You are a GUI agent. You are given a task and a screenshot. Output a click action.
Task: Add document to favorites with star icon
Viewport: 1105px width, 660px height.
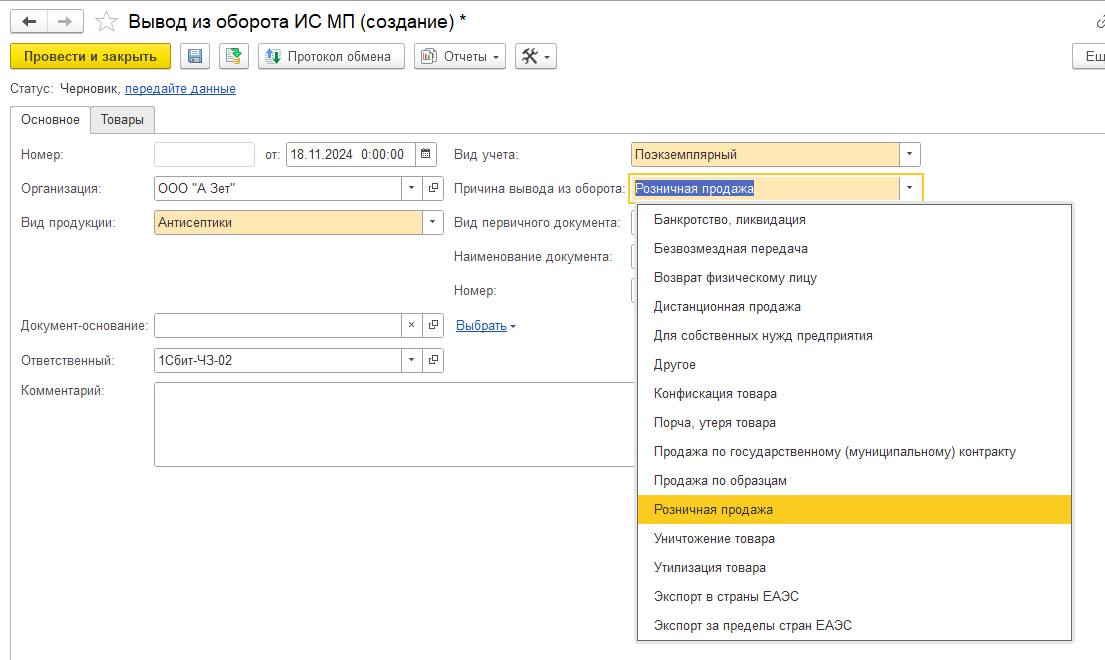tap(105, 21)
